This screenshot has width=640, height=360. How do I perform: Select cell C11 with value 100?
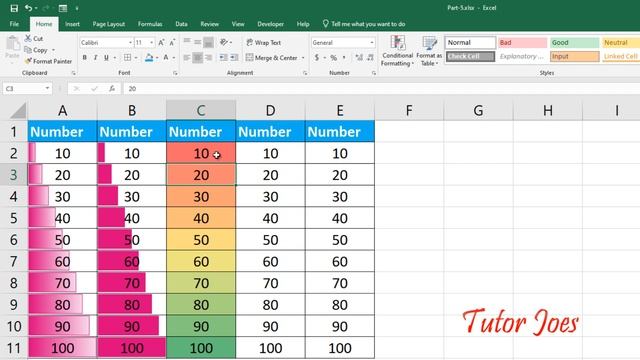coord(201,348)
